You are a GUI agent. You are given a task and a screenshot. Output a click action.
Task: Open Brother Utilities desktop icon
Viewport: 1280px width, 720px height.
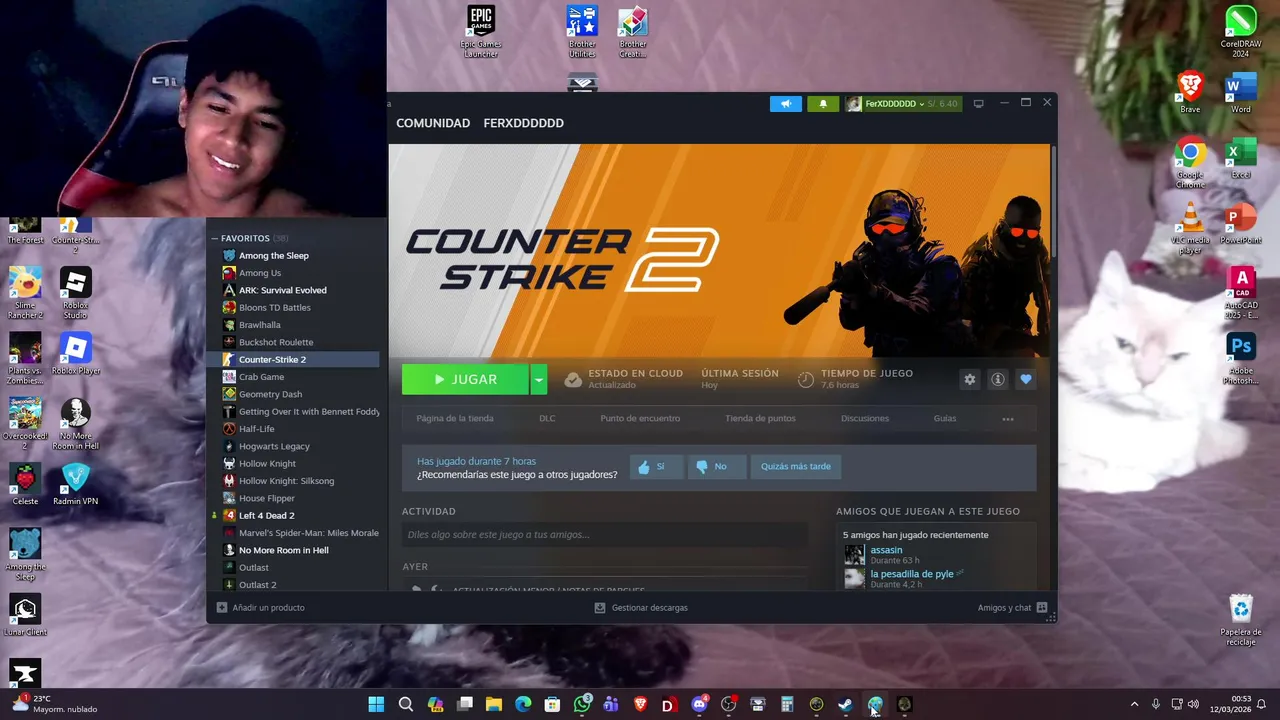(582, 31)
